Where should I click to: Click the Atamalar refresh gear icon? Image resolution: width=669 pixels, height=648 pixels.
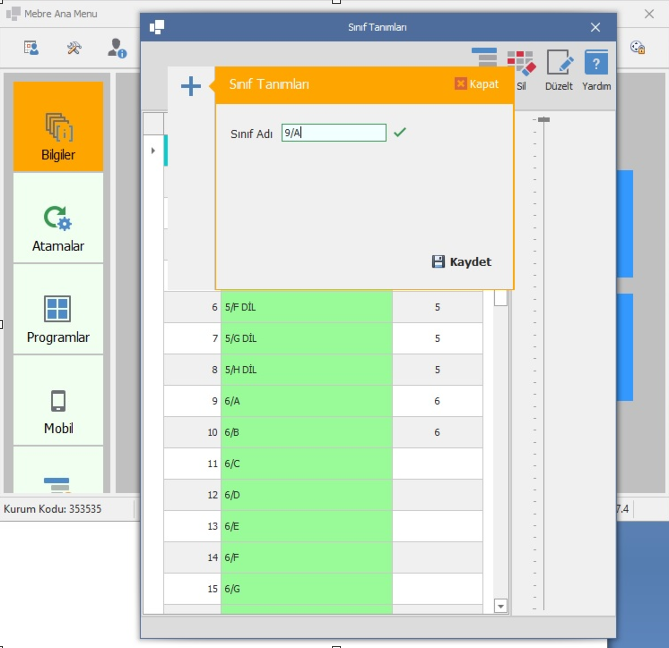[x=58, y=218]
